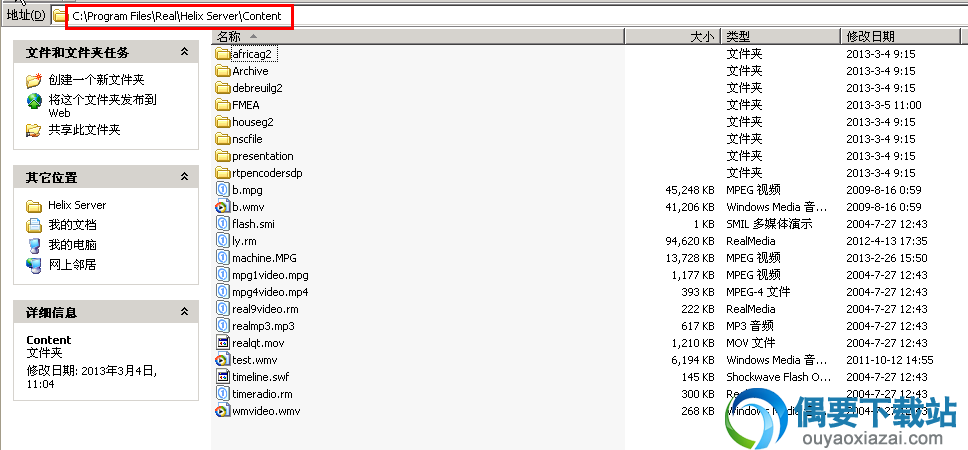This screenshot has width=968, height=450.
Task: Click the real9video.rm file icon
Action: pos(222,309)
